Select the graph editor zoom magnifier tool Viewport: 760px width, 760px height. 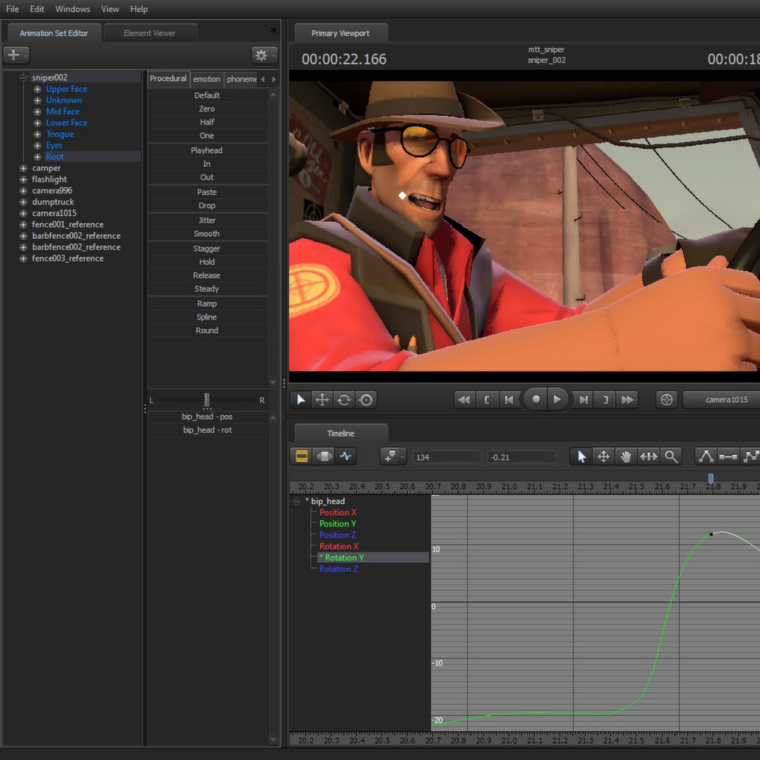pyautogui.click(x=671, y=456)
